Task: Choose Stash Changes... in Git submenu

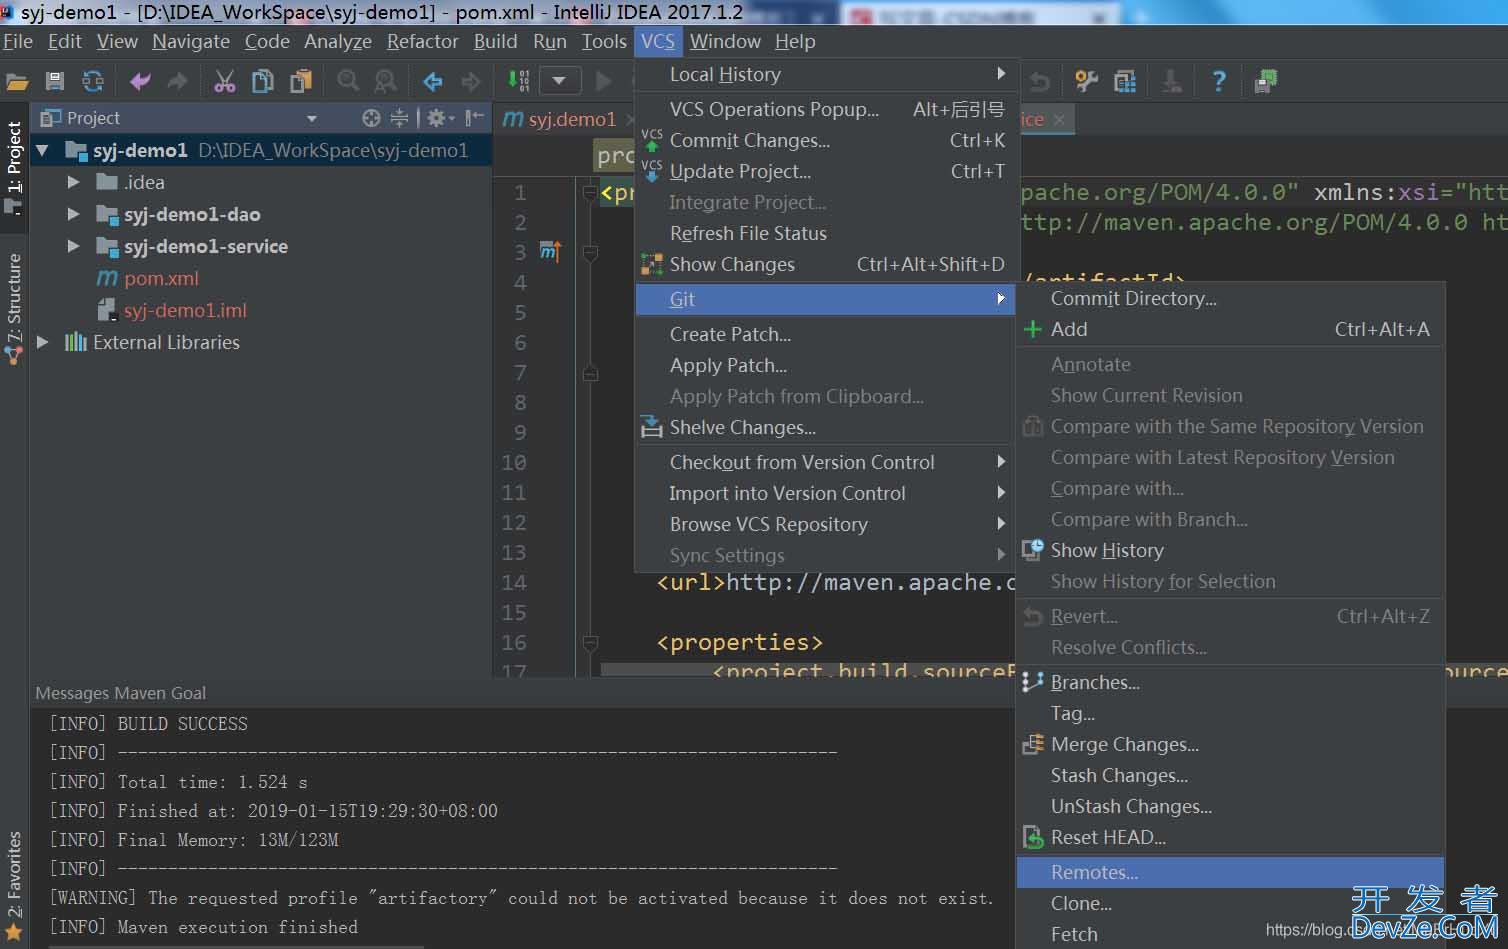Action: (1230, 776)
